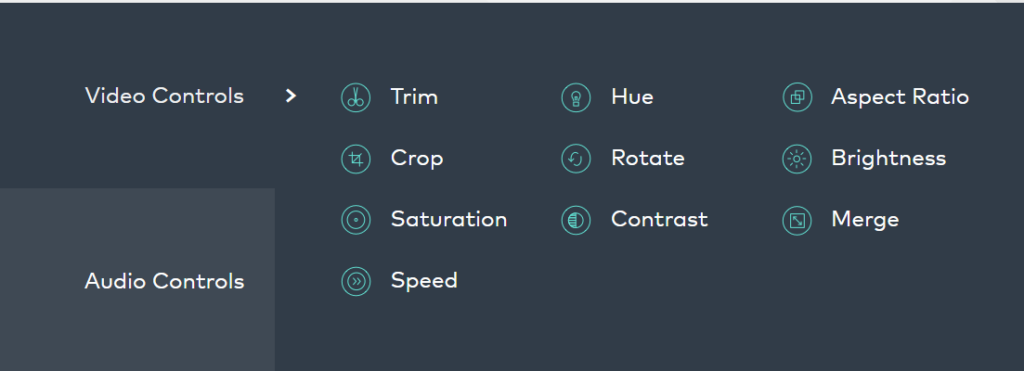1024x371 pixels.
Task: Select the Video Controls menu item
Action: coord(165,96)
